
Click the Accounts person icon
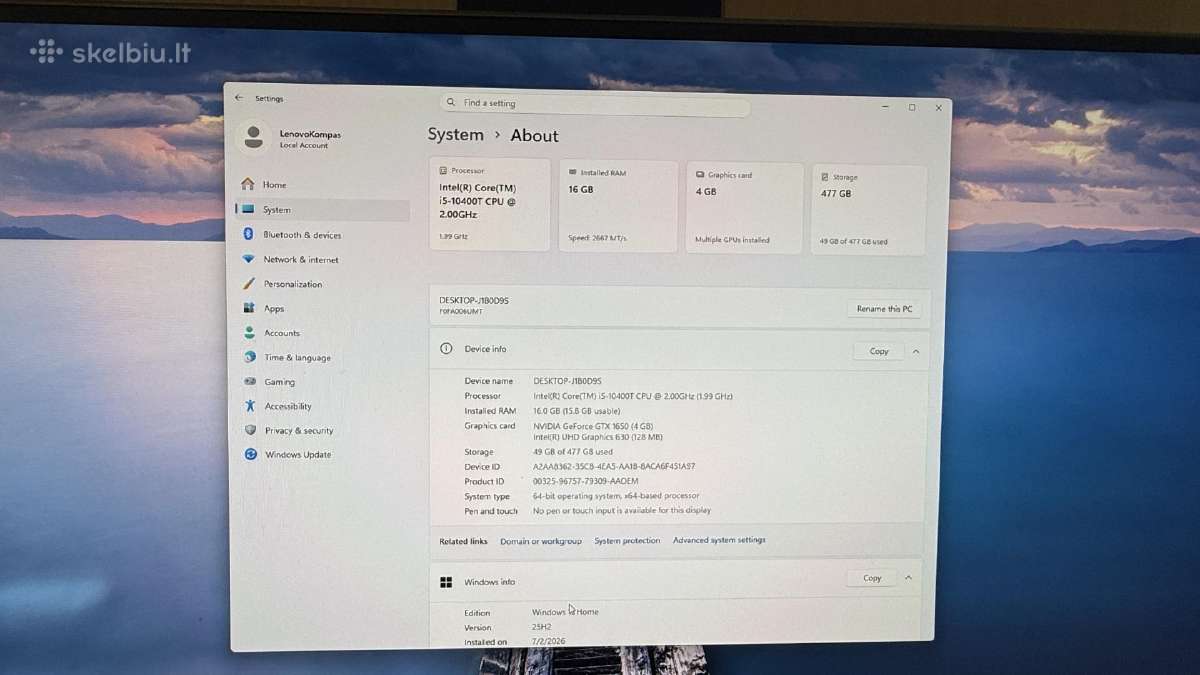pos(249,333)
